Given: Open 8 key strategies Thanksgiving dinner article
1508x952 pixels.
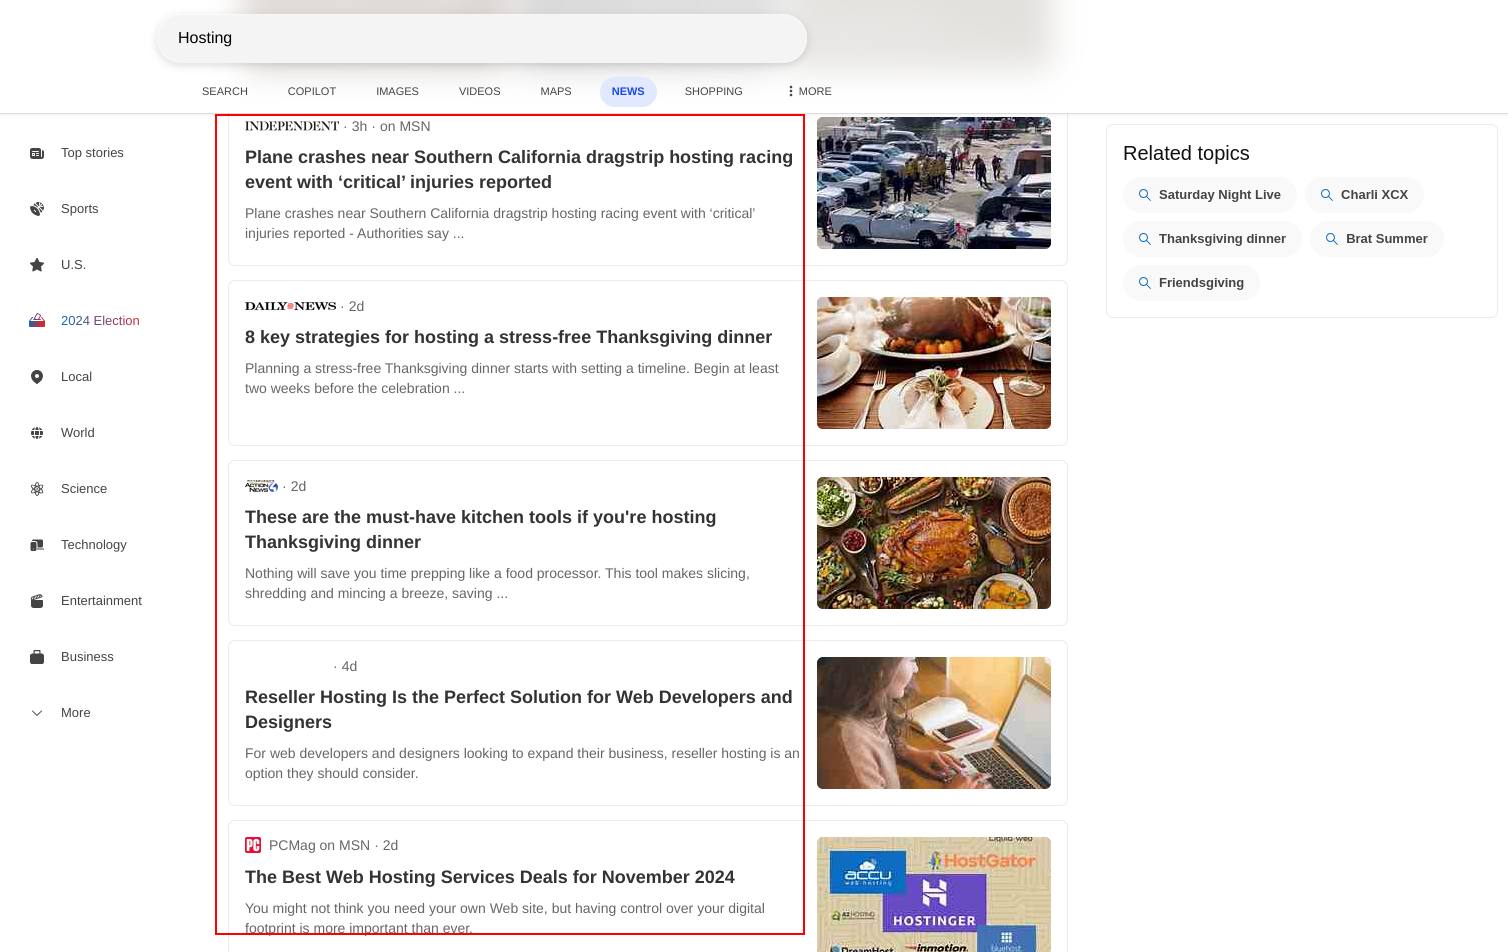Looking at the screenshot, I should [508, 337].
